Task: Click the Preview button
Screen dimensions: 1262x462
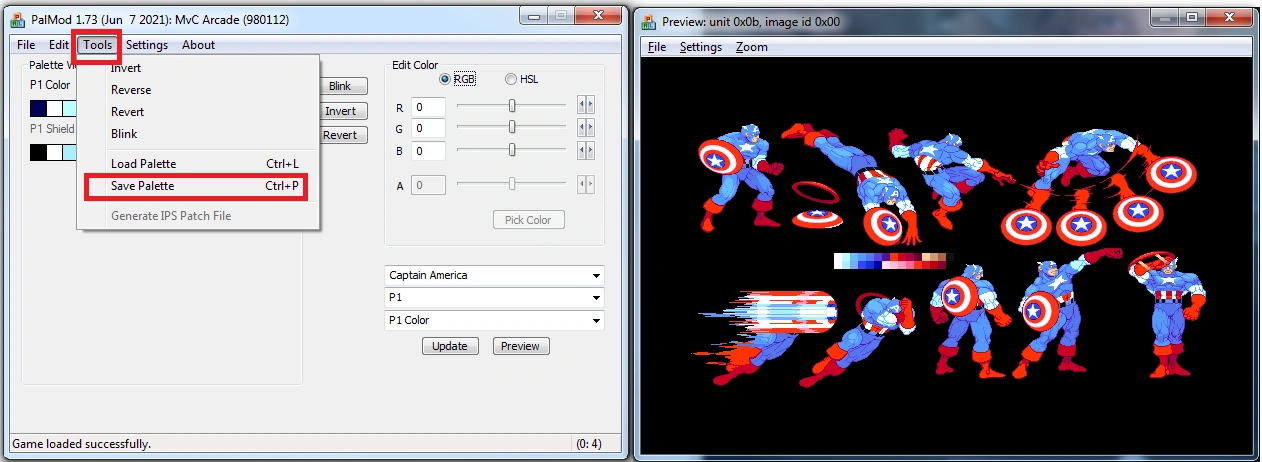Action: 520,346
